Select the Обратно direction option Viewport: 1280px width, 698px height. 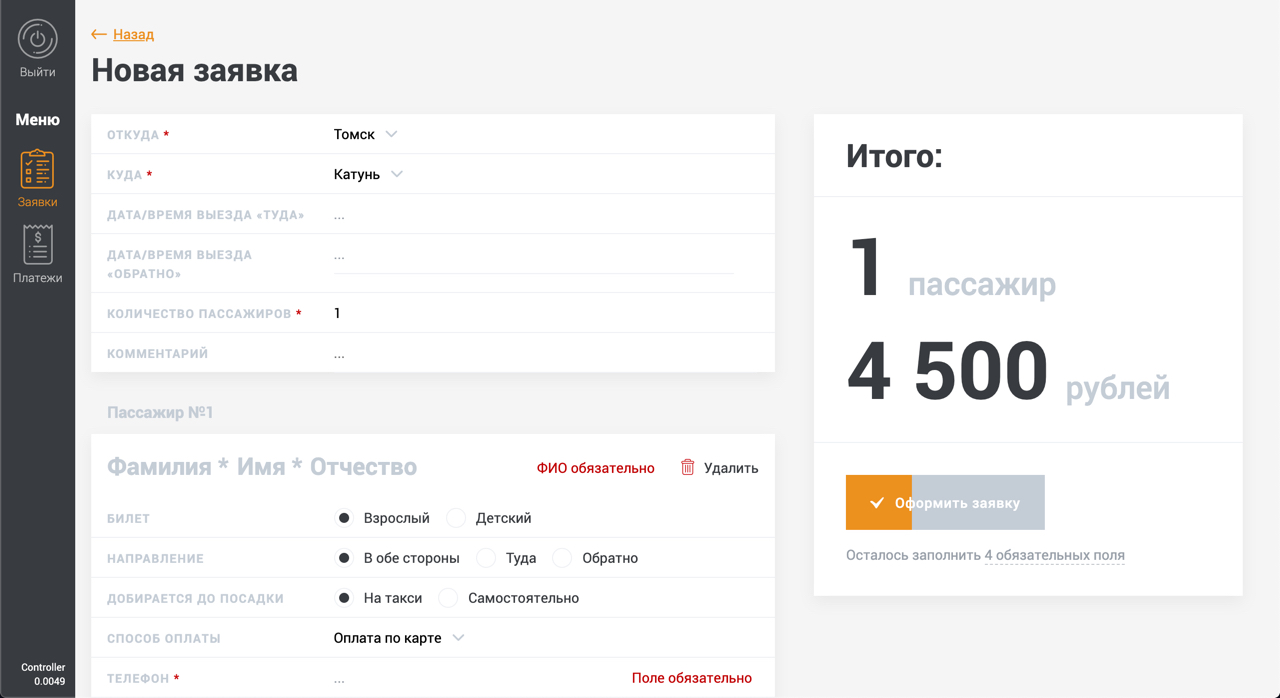(563, 558)
